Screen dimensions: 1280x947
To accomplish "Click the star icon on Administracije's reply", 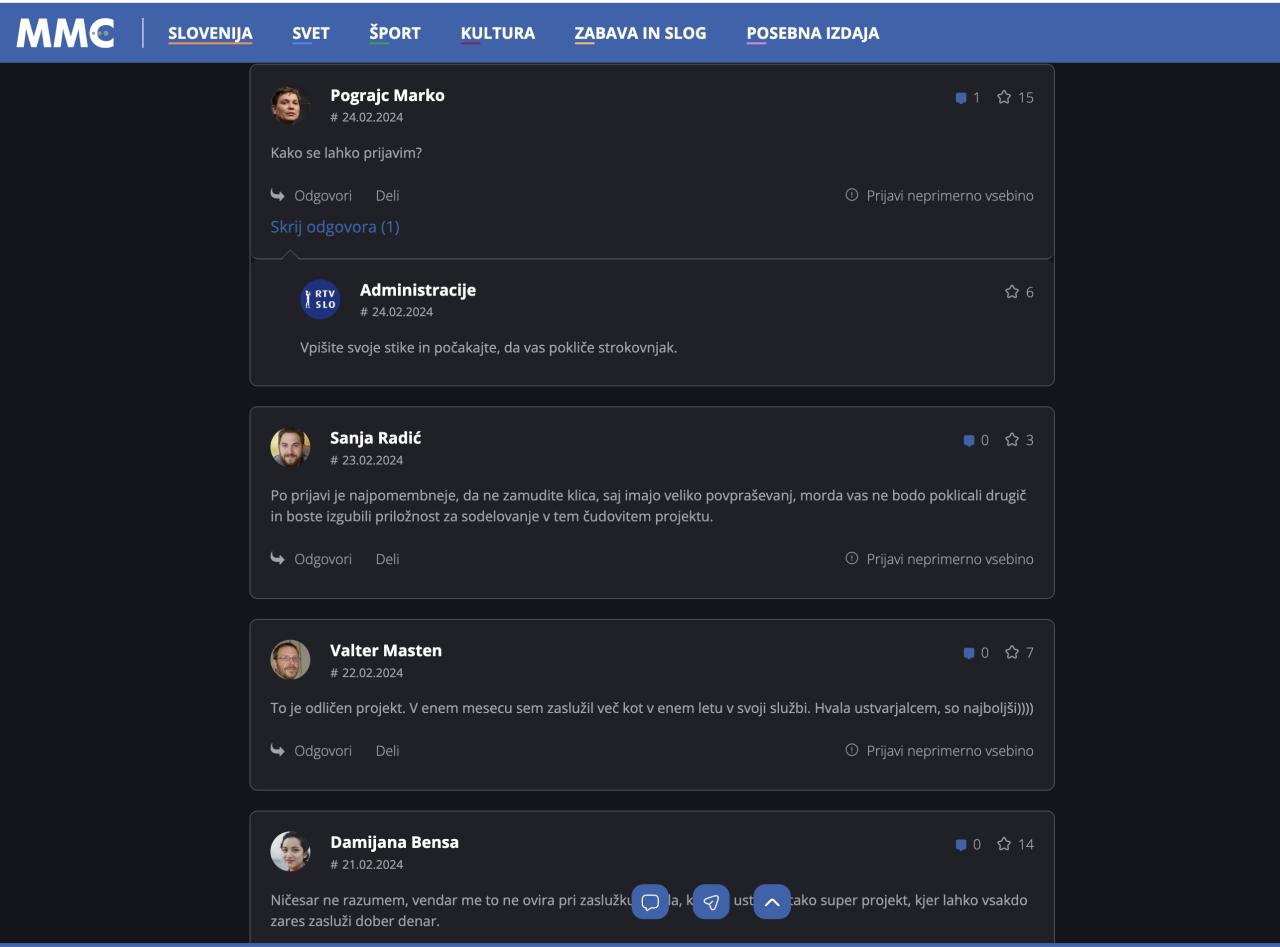I will pos(1012,292).
